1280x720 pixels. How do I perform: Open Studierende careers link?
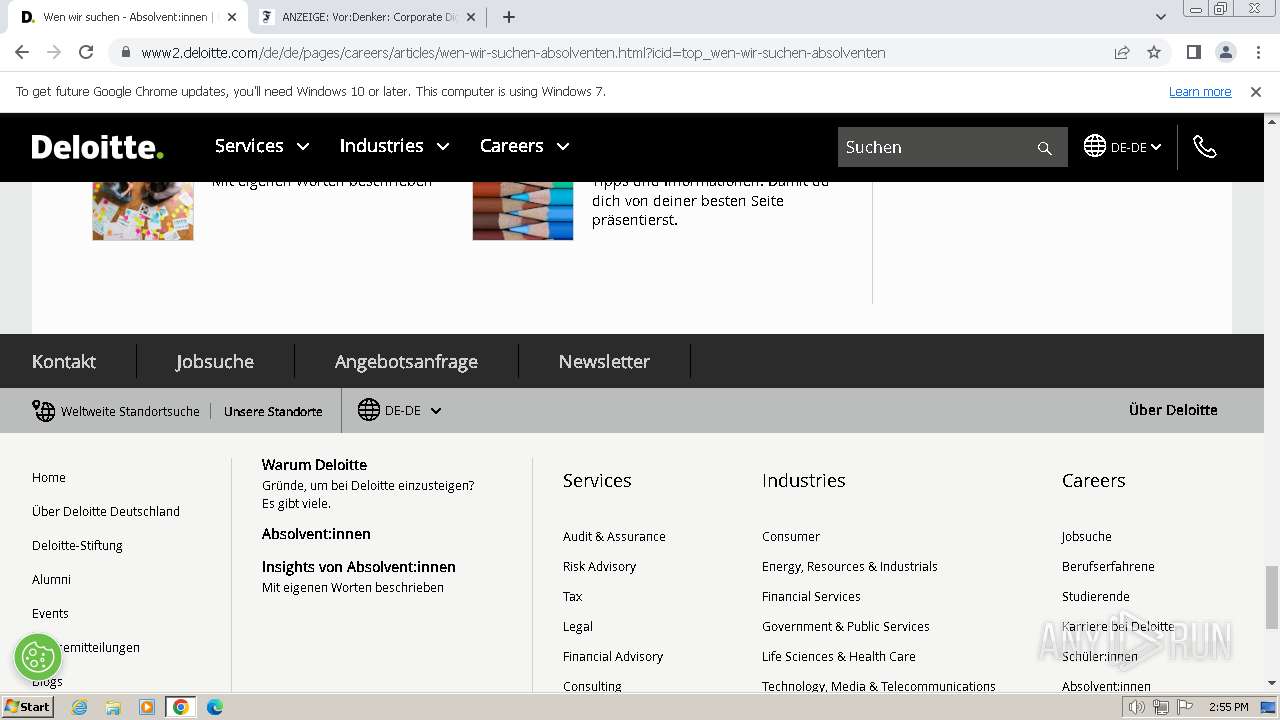pyautogui.click(x=1096, y=596)
